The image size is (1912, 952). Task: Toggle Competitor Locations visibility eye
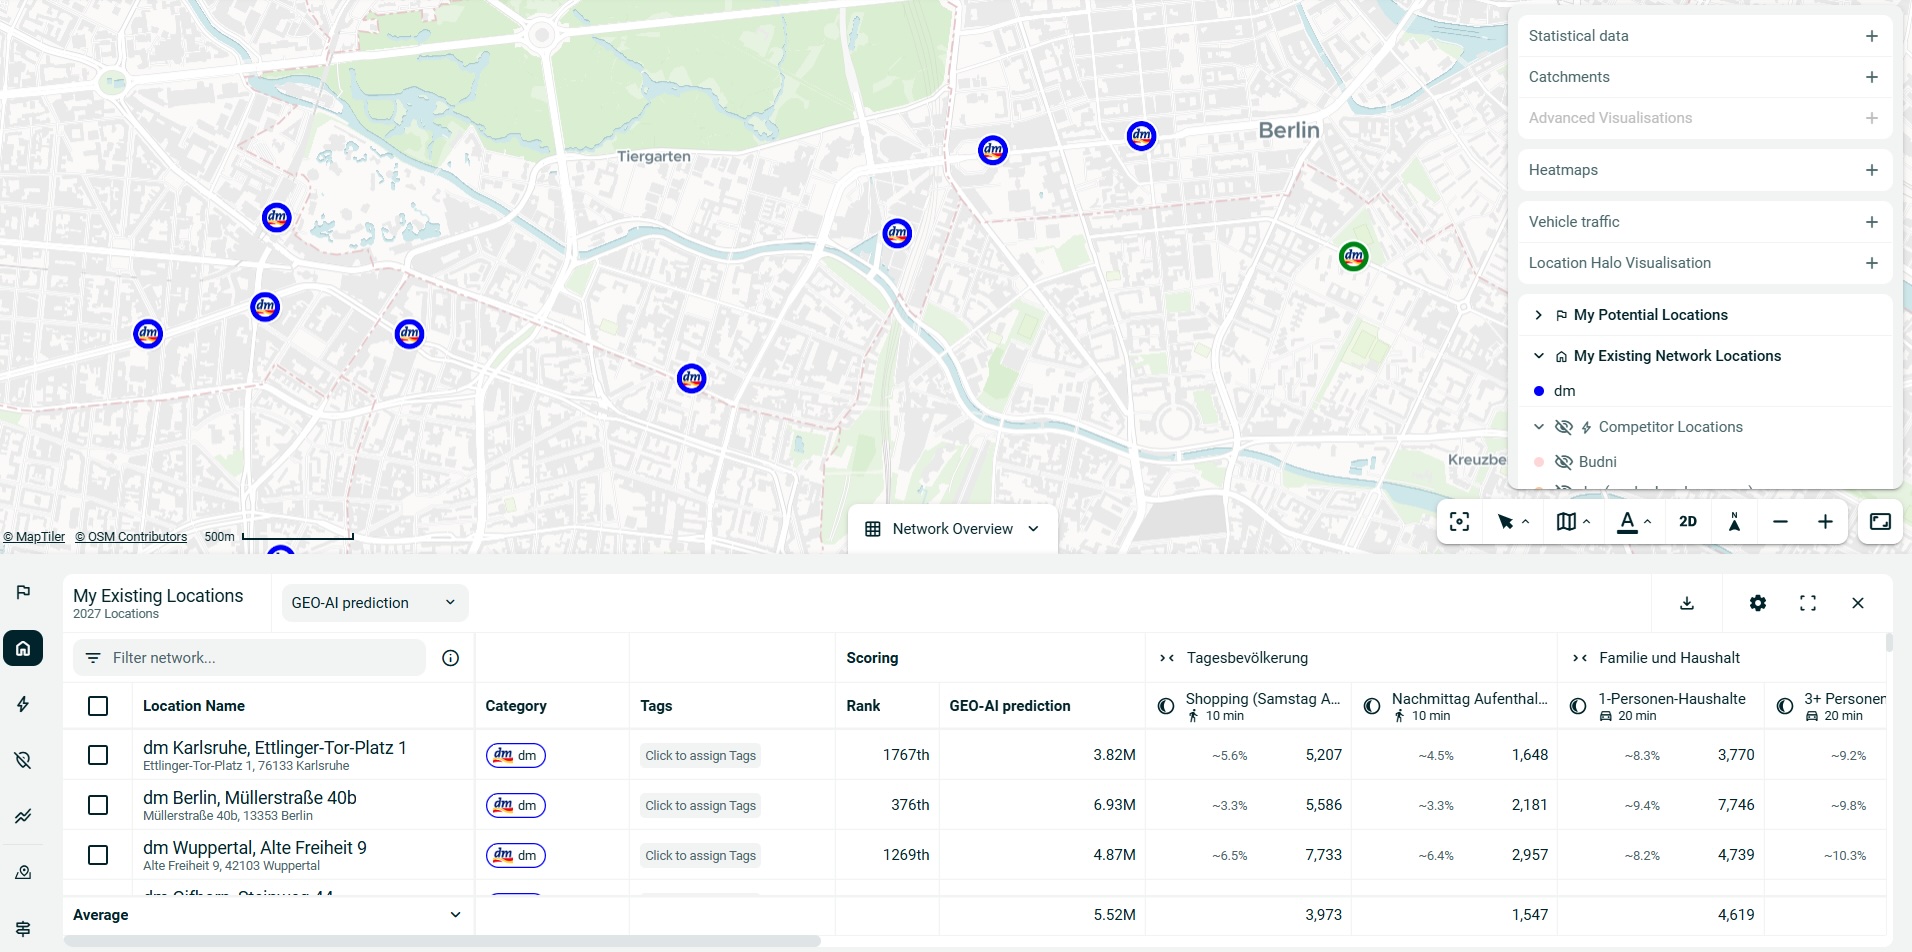pos(1564,427)
